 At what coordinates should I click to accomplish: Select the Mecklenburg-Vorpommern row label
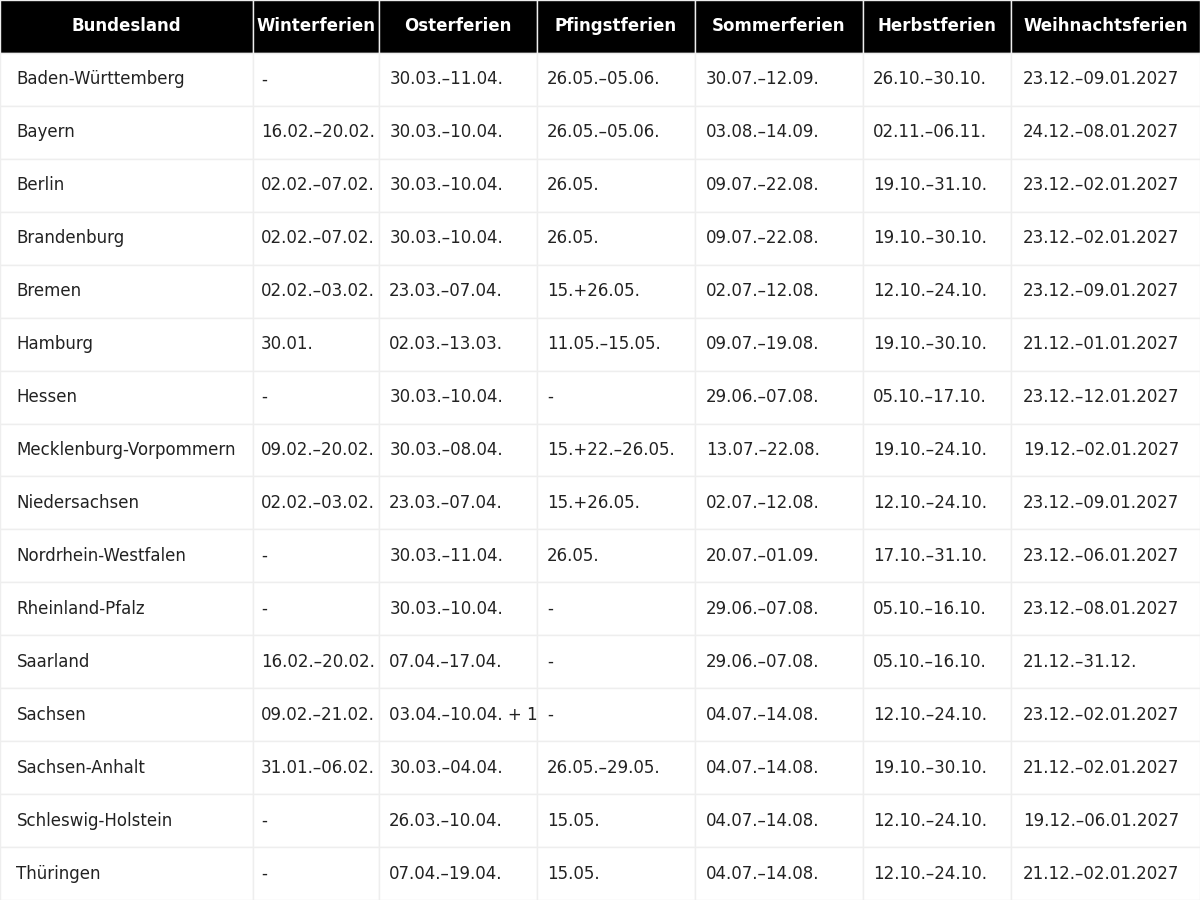[126, 450]
